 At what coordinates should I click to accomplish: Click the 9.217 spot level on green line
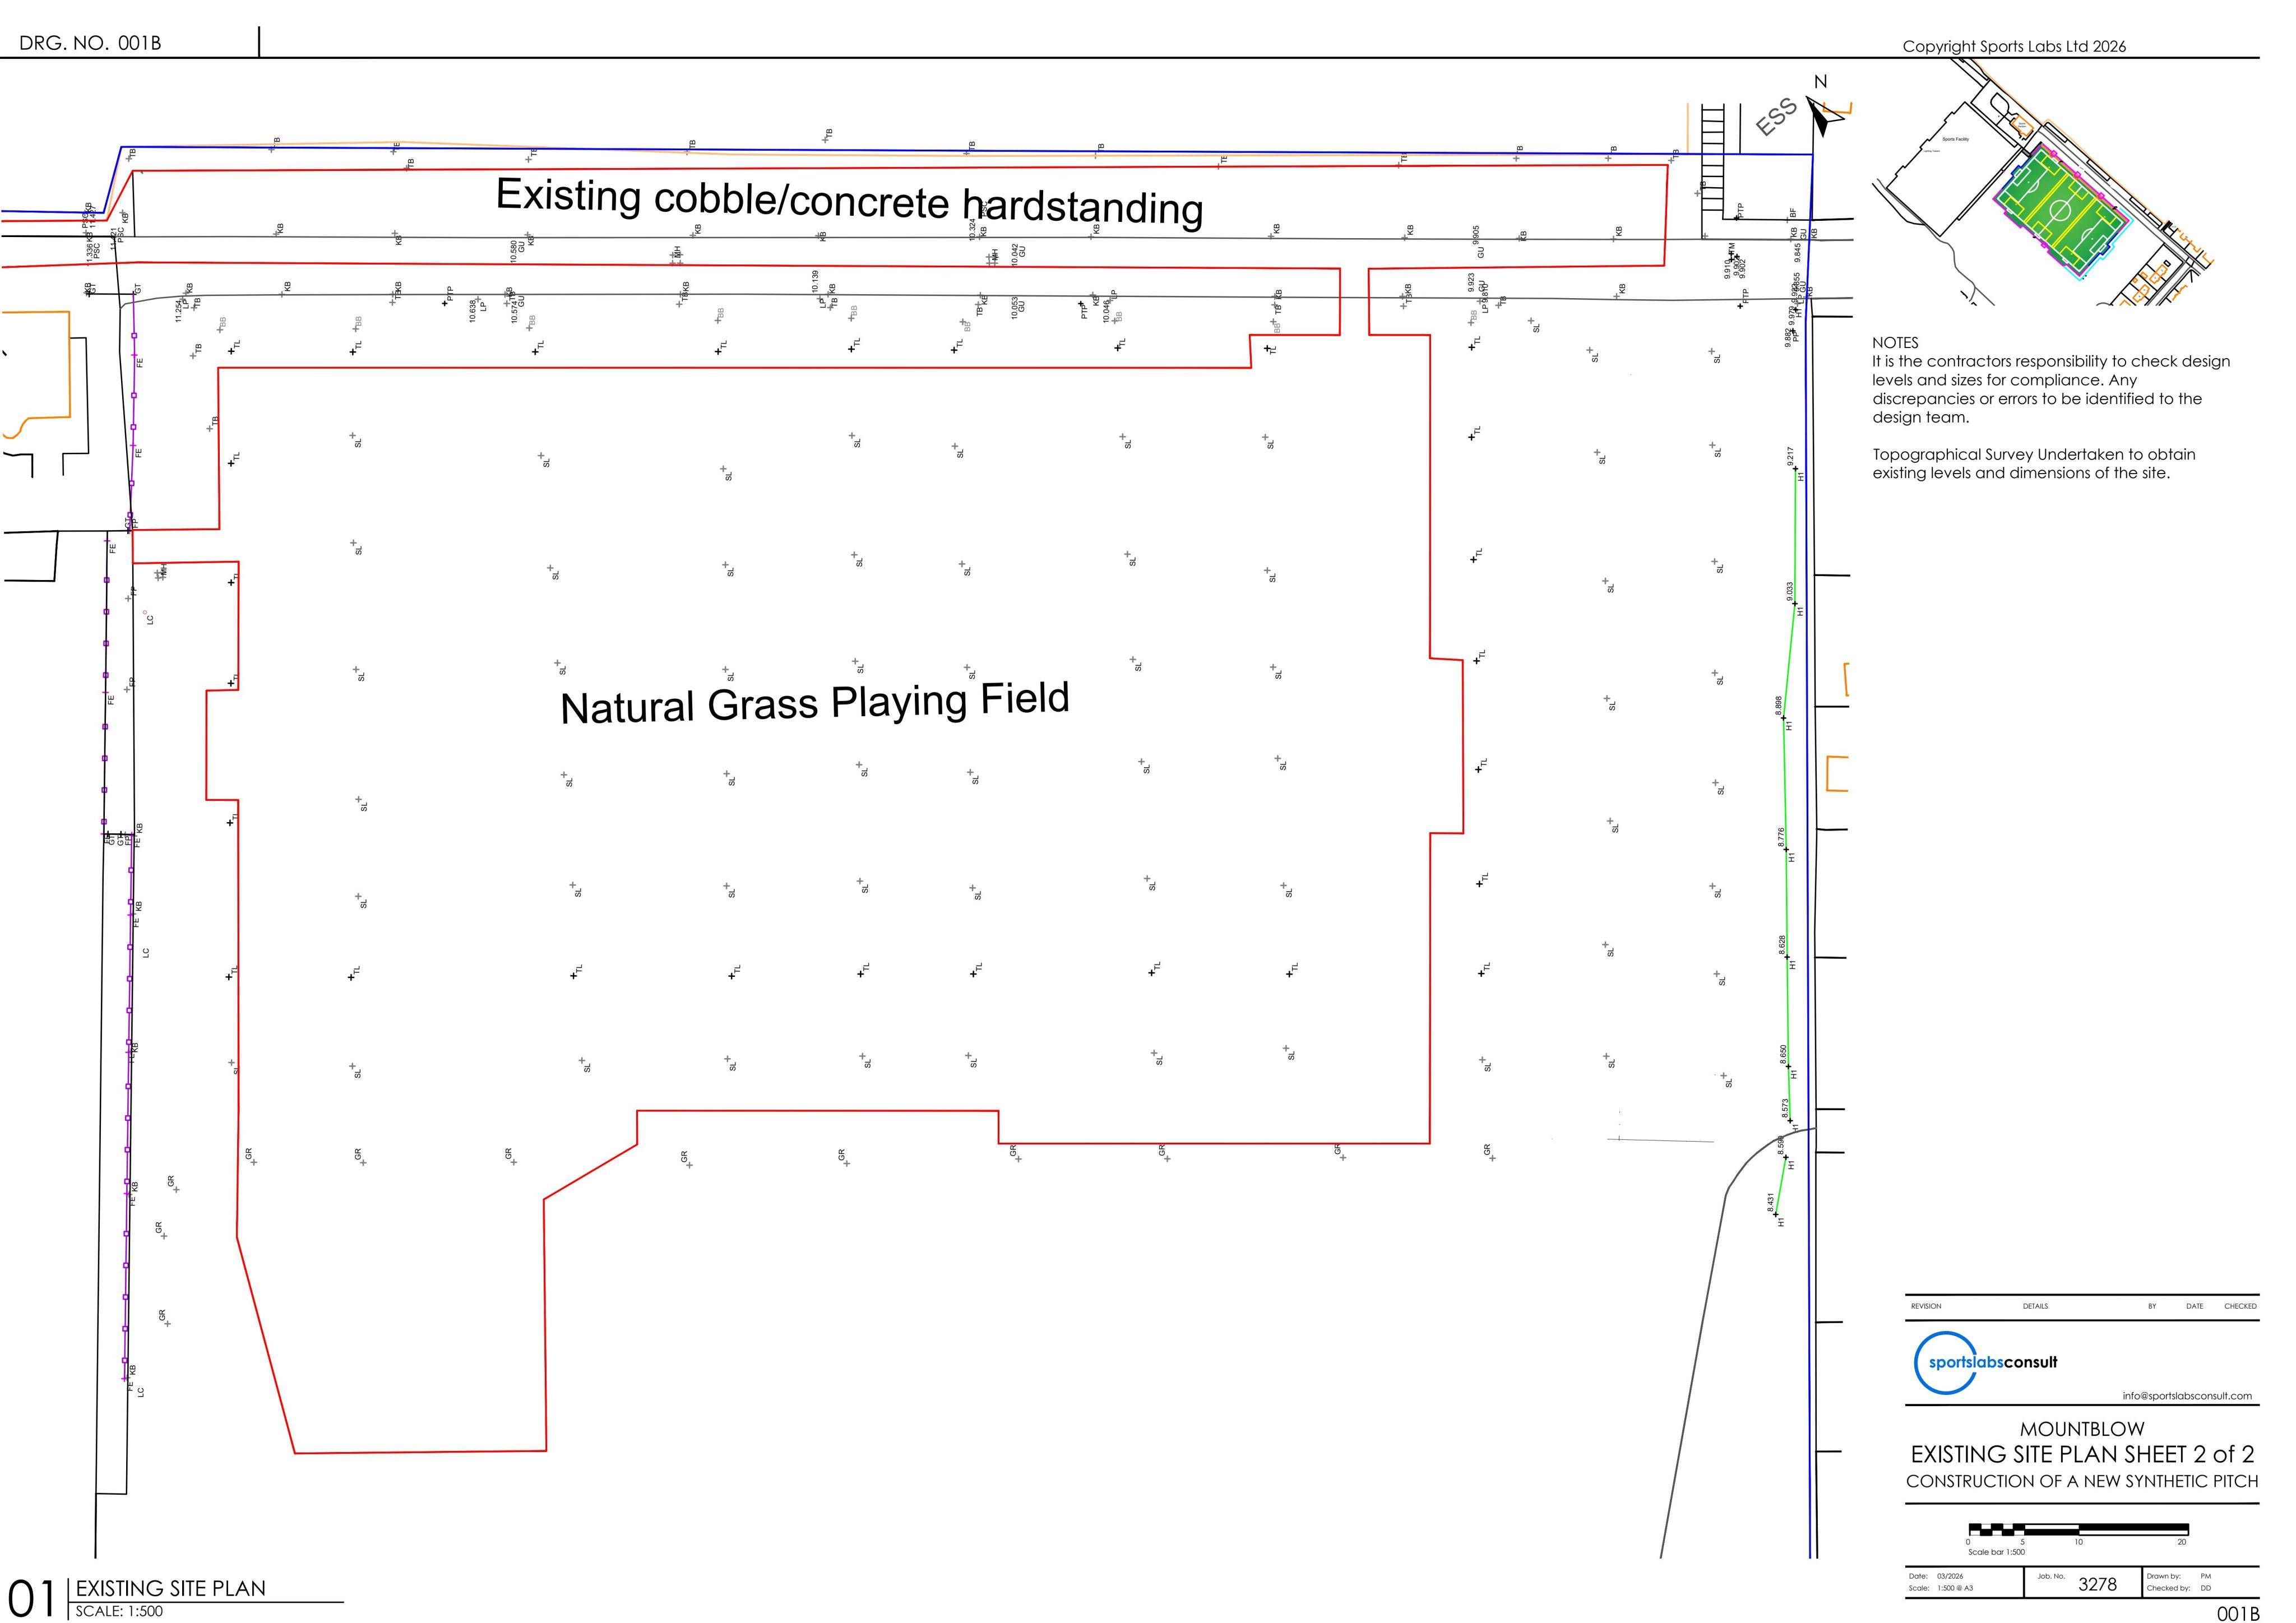pyautogui.click(x=1790, y=456)
